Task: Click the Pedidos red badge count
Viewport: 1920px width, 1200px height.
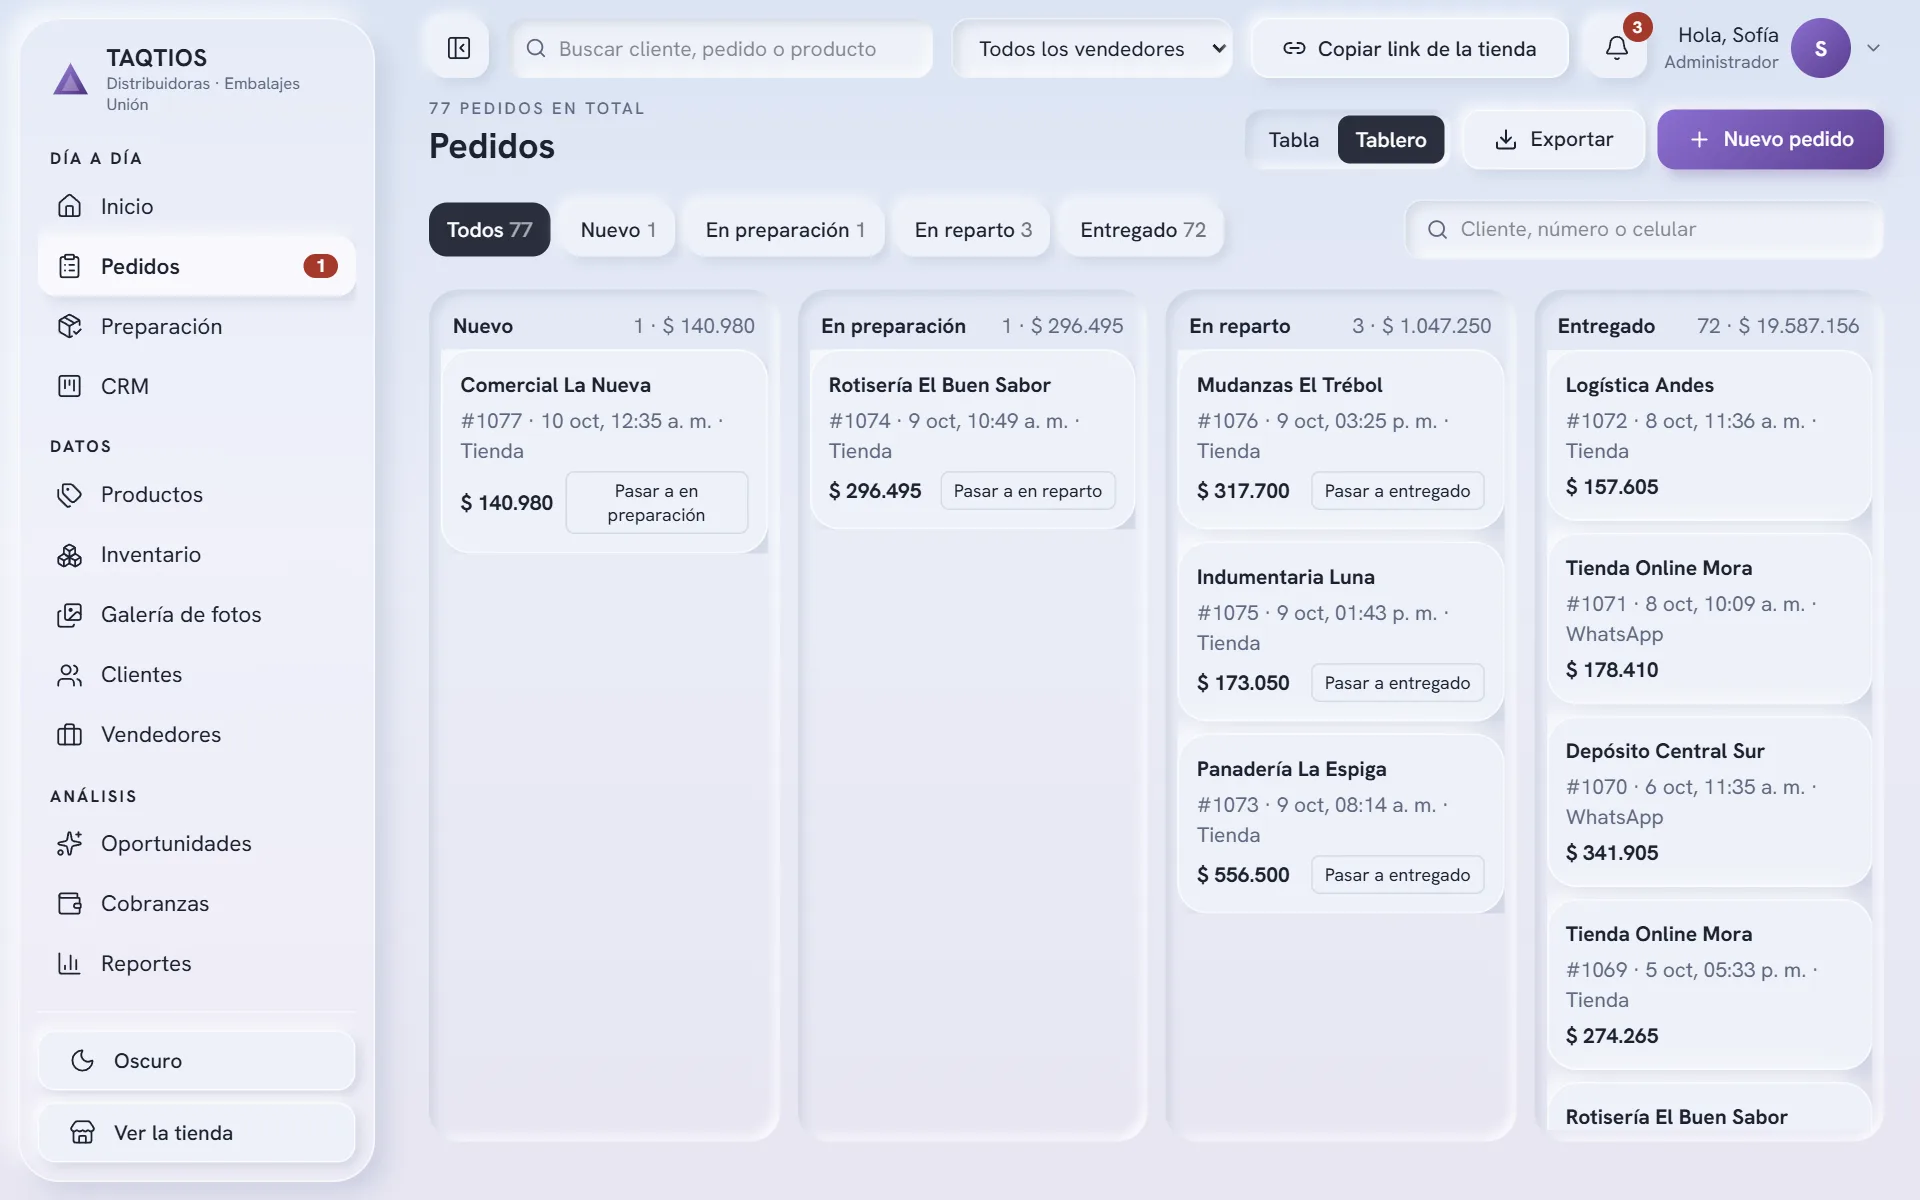Action: click(x=320, y=266)
